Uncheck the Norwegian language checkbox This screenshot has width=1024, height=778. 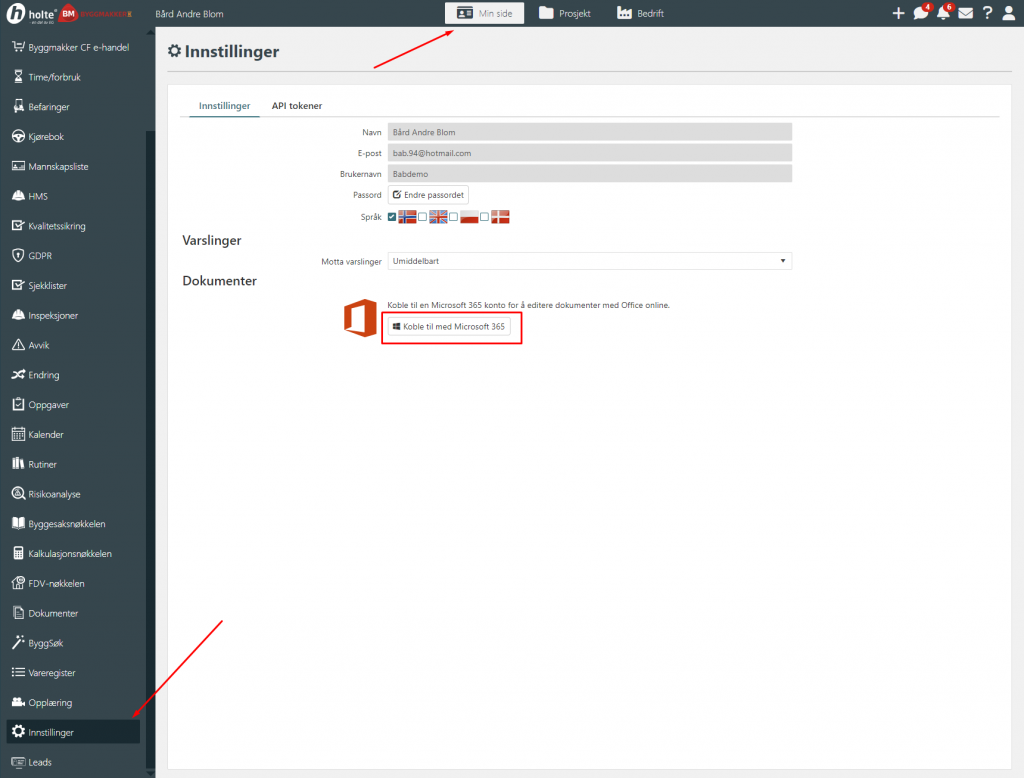(x=392, y=217)
